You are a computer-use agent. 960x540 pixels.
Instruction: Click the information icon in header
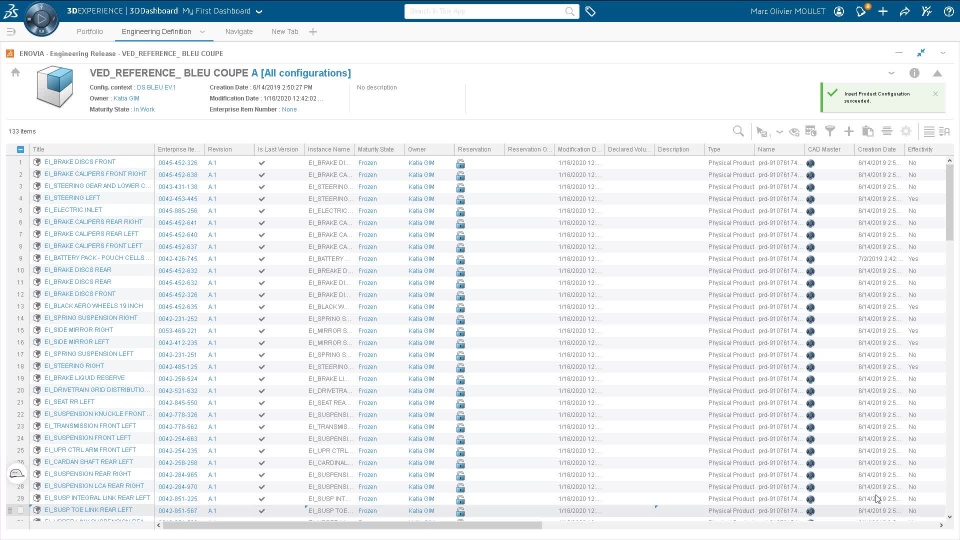[x=914, y=73]
